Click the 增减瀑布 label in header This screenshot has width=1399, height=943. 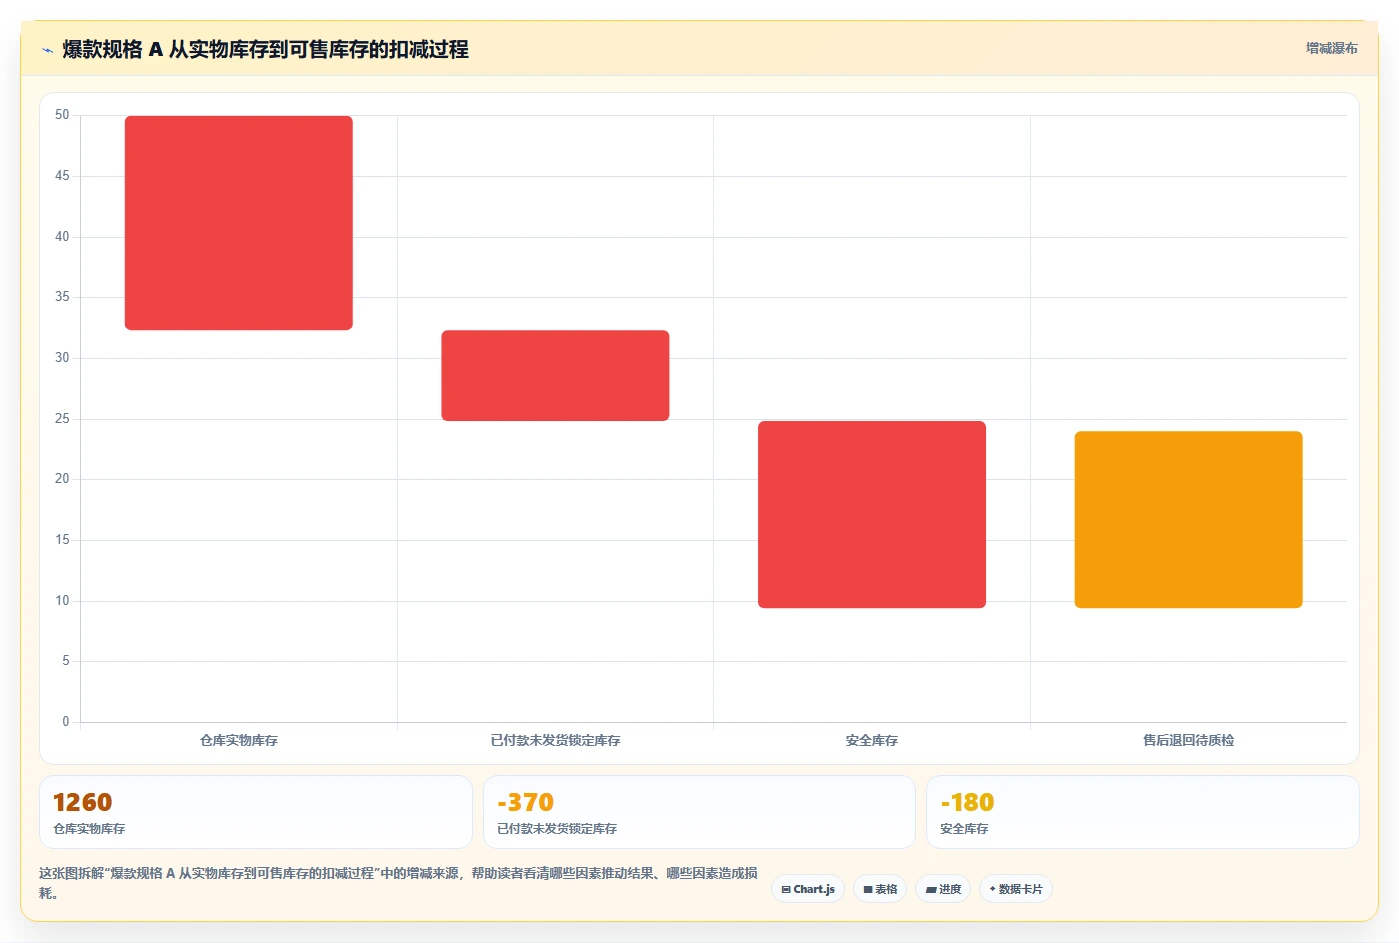(1331, 48)
